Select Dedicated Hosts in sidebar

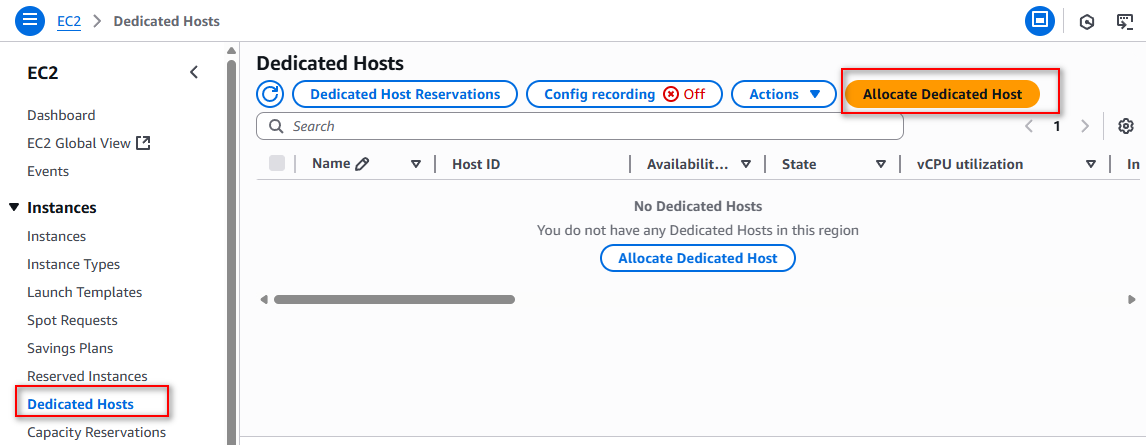80,404
